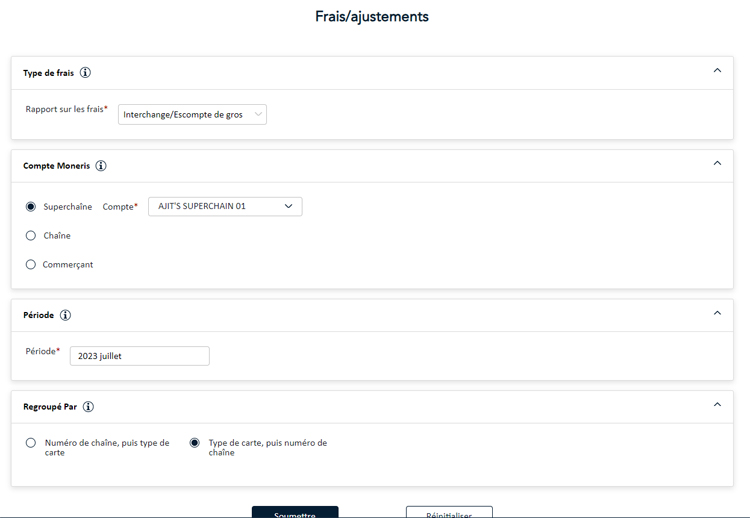Group by Numéro de chaîne, puis type de carte
This screenshot has width=750, height=518.
coord(31,443)
